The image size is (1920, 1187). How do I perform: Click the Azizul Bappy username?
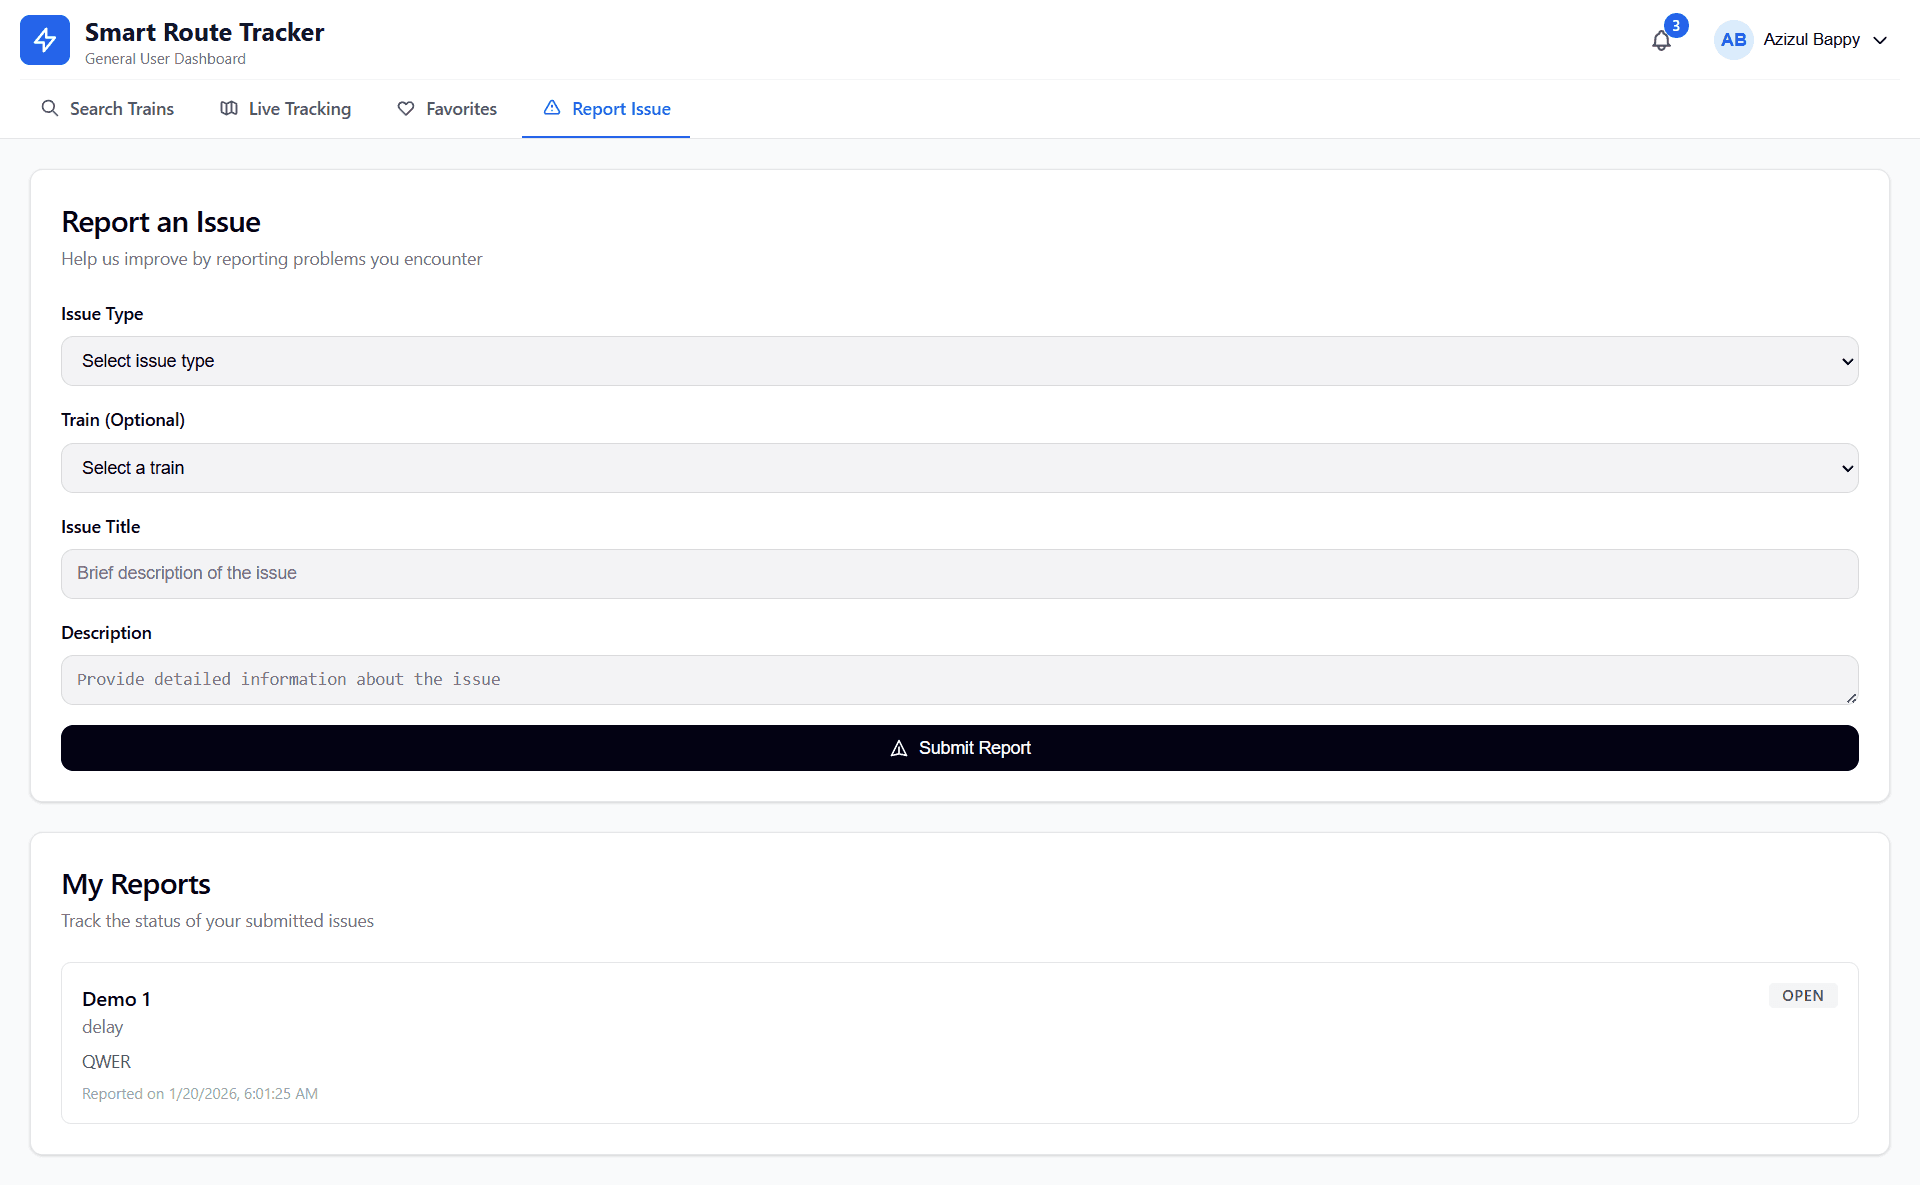1811,40
